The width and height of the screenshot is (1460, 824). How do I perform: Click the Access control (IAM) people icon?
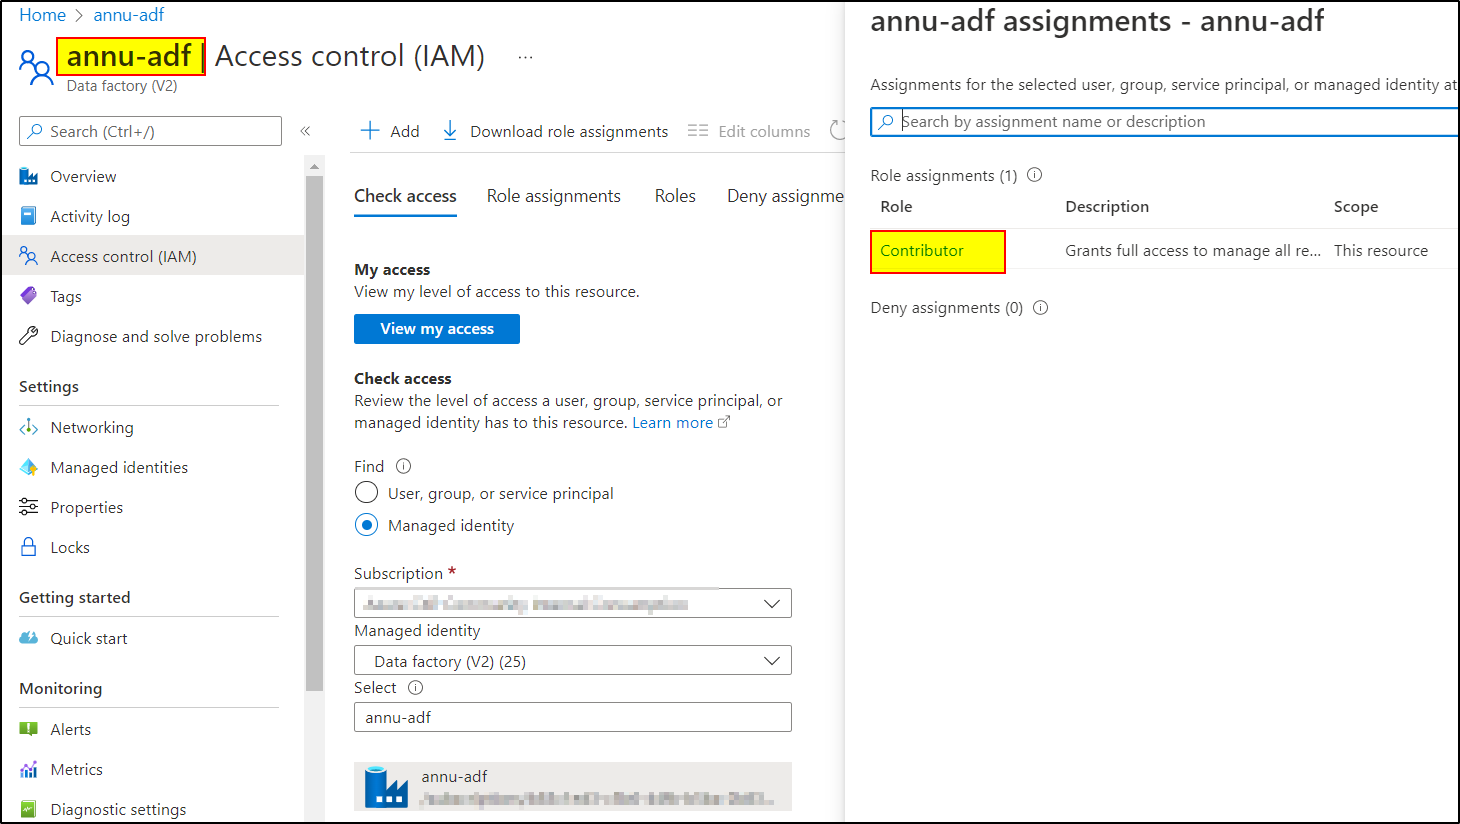pyautogui.click(x=29, y=257)
